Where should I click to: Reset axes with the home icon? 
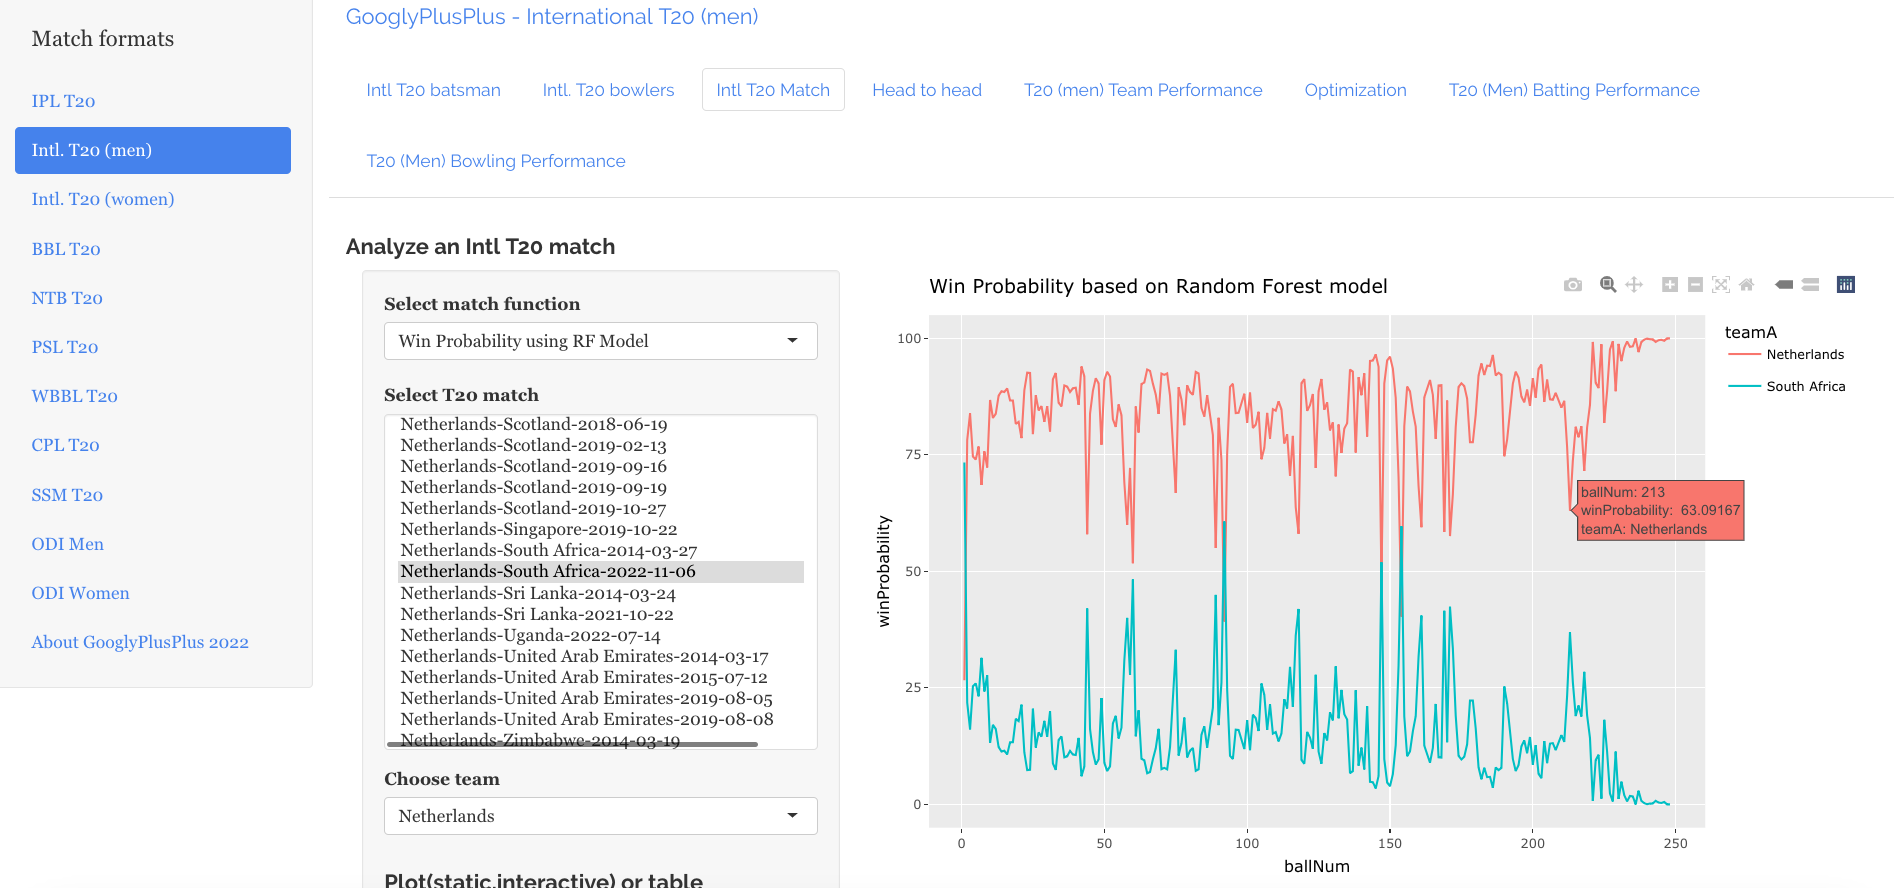1747,285
